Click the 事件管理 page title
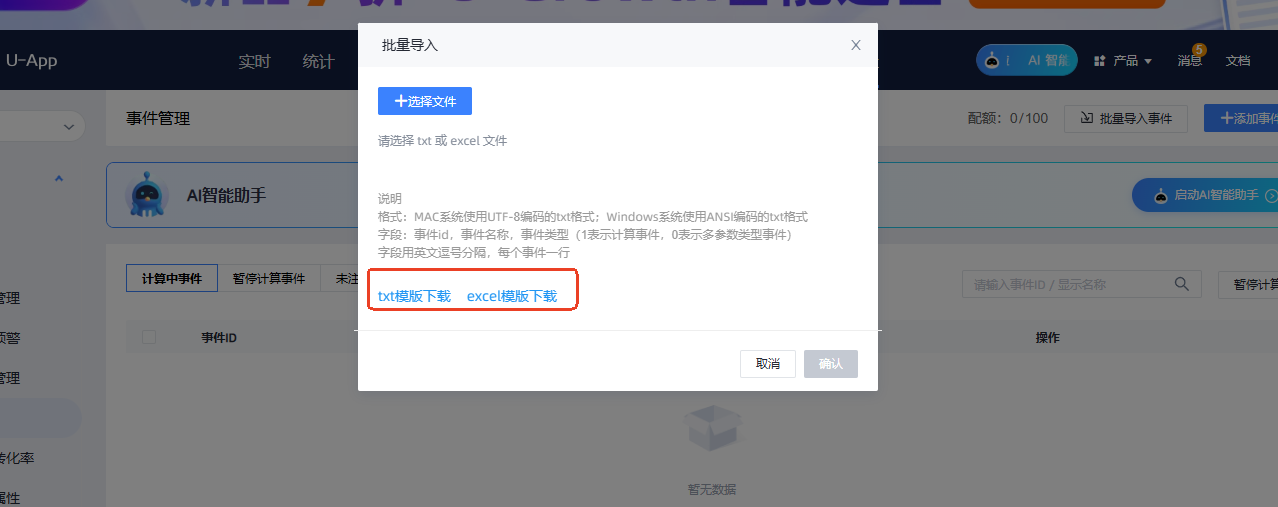 coord(158,118)
